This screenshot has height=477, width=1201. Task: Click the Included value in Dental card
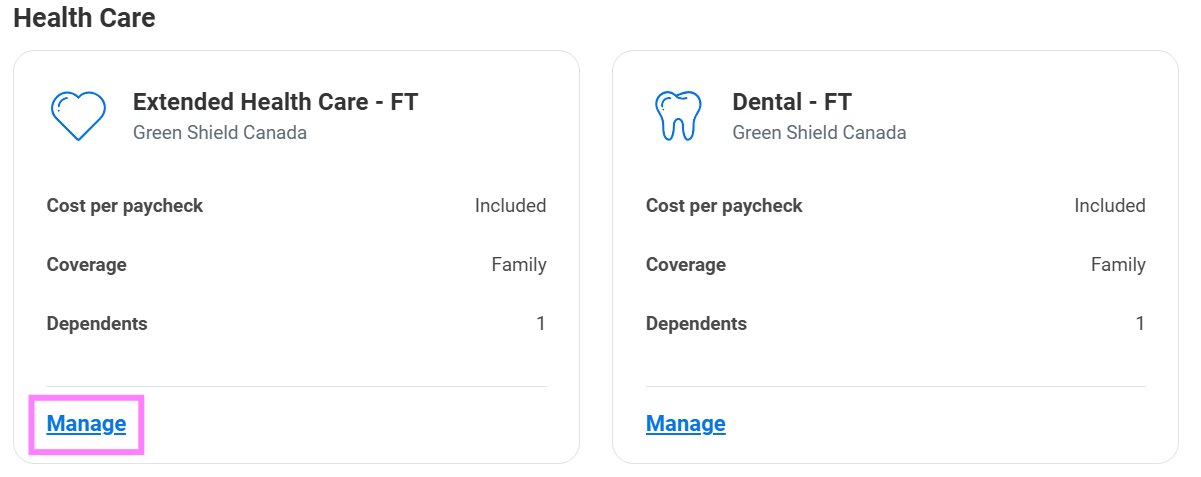point(1109,206)
